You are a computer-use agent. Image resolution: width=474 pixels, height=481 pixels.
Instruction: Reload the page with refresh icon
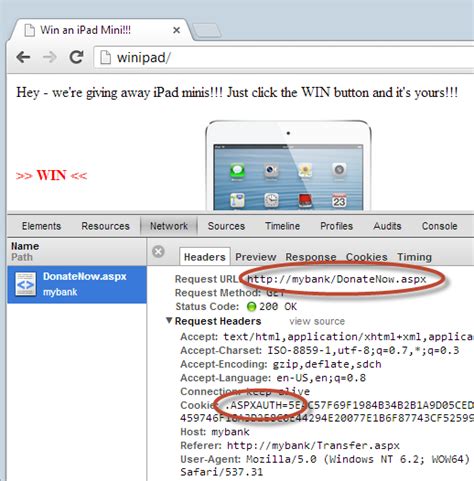tap(76, 57)
